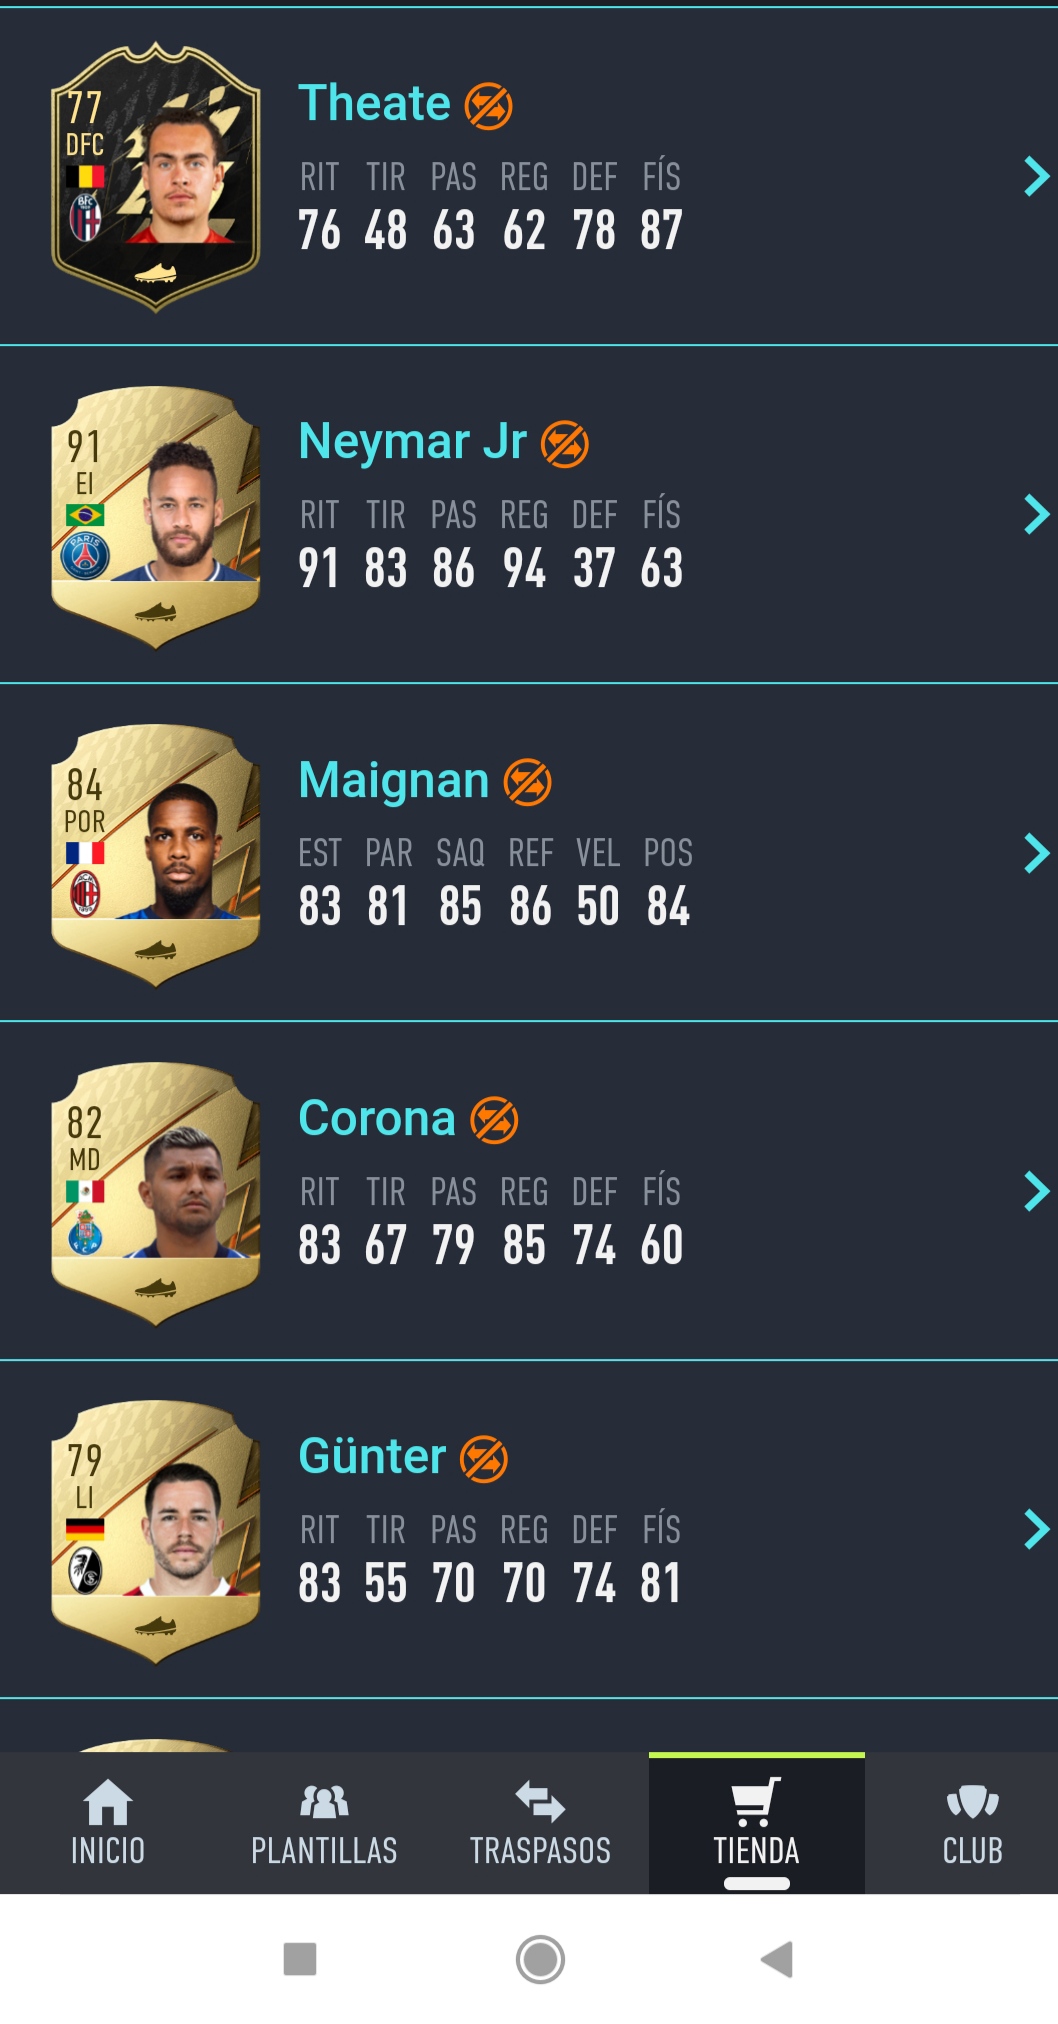Expand Neymar Jr's details chevron
Viewport: 1058px width, 2024px height.
click(1036, 515)
